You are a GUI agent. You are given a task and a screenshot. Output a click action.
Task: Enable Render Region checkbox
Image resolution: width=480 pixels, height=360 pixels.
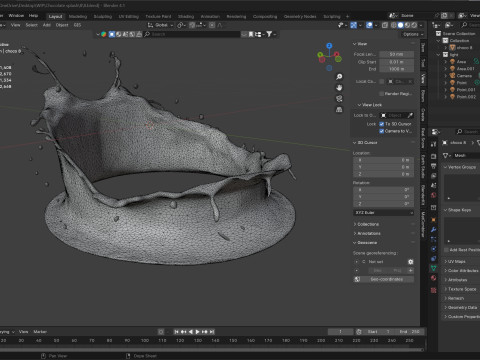point(382,94)
